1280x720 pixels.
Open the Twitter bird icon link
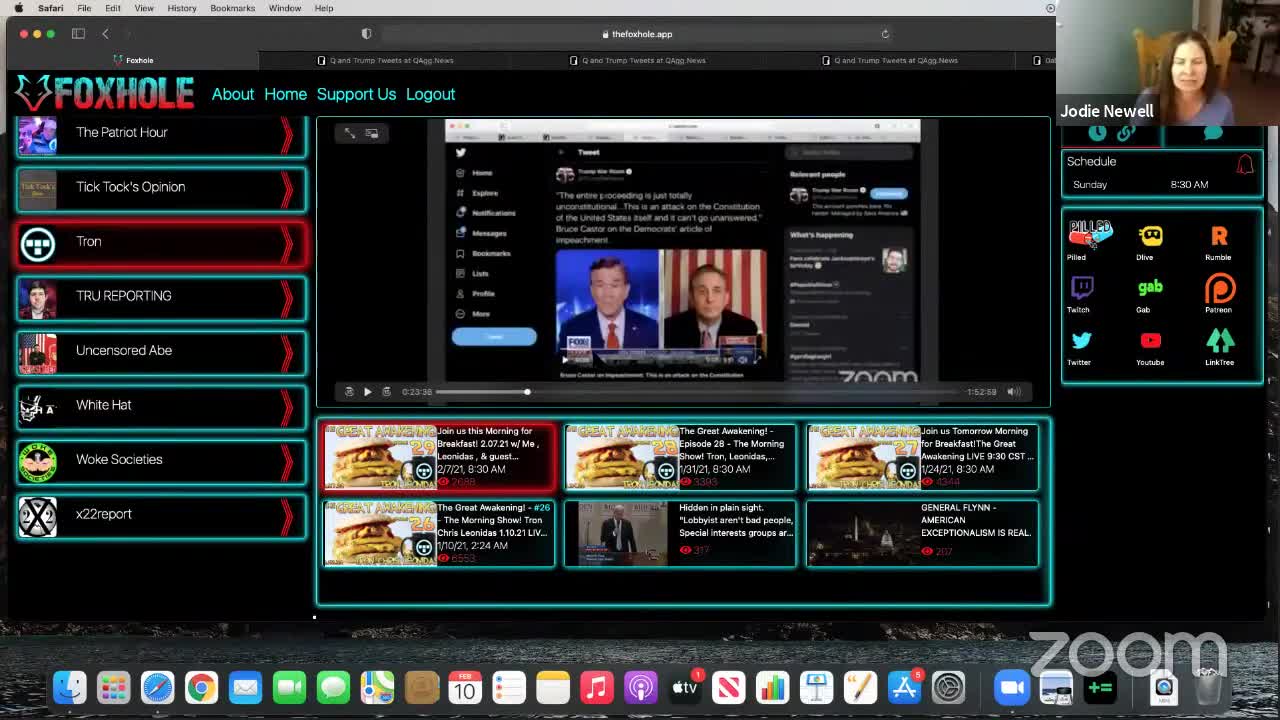(1081, 341)
